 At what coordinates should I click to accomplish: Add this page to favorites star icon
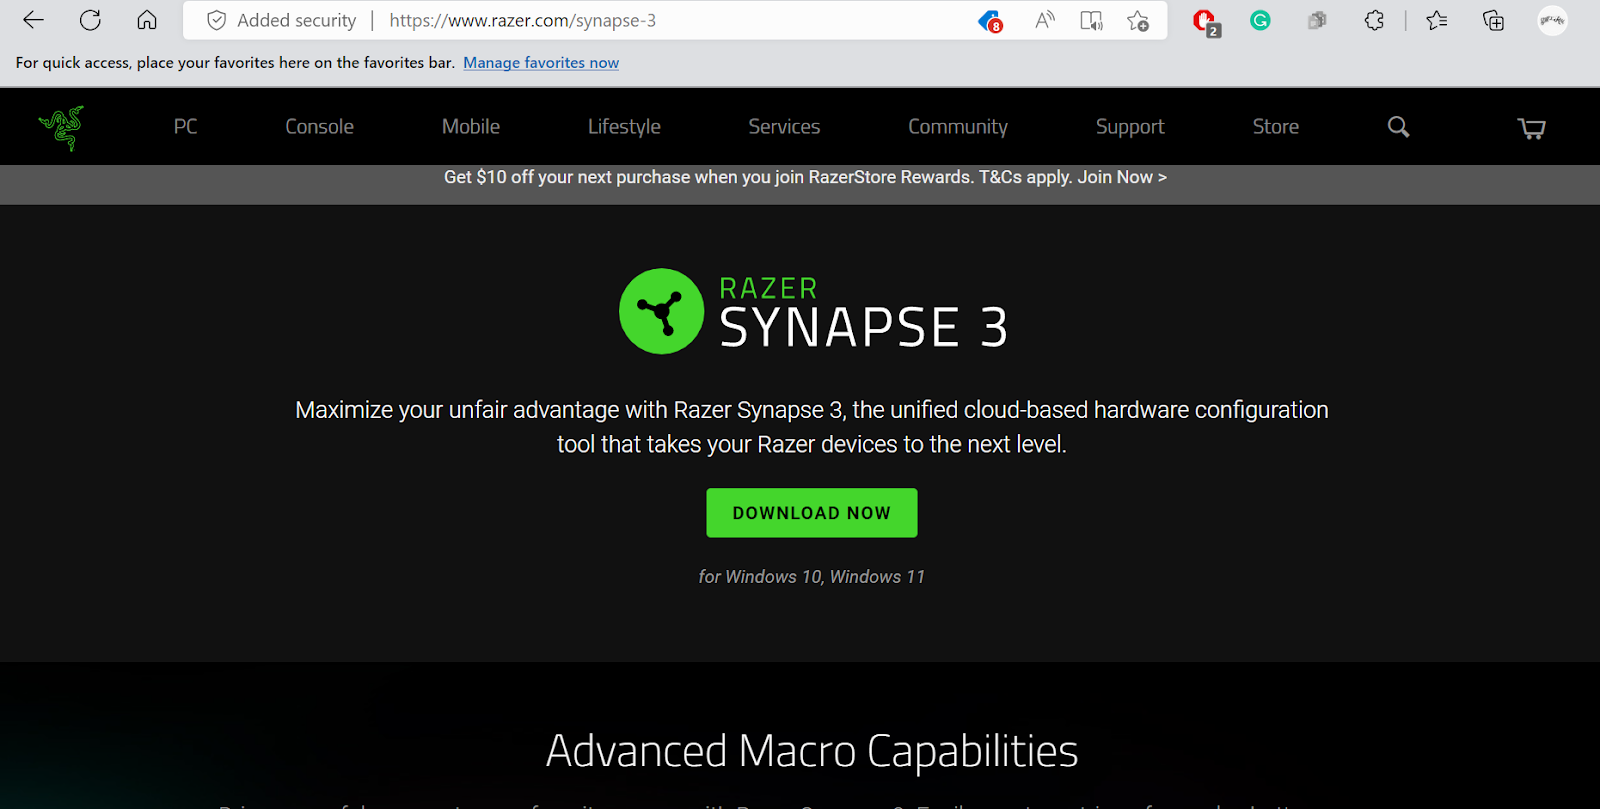(x=1137, y=20)
